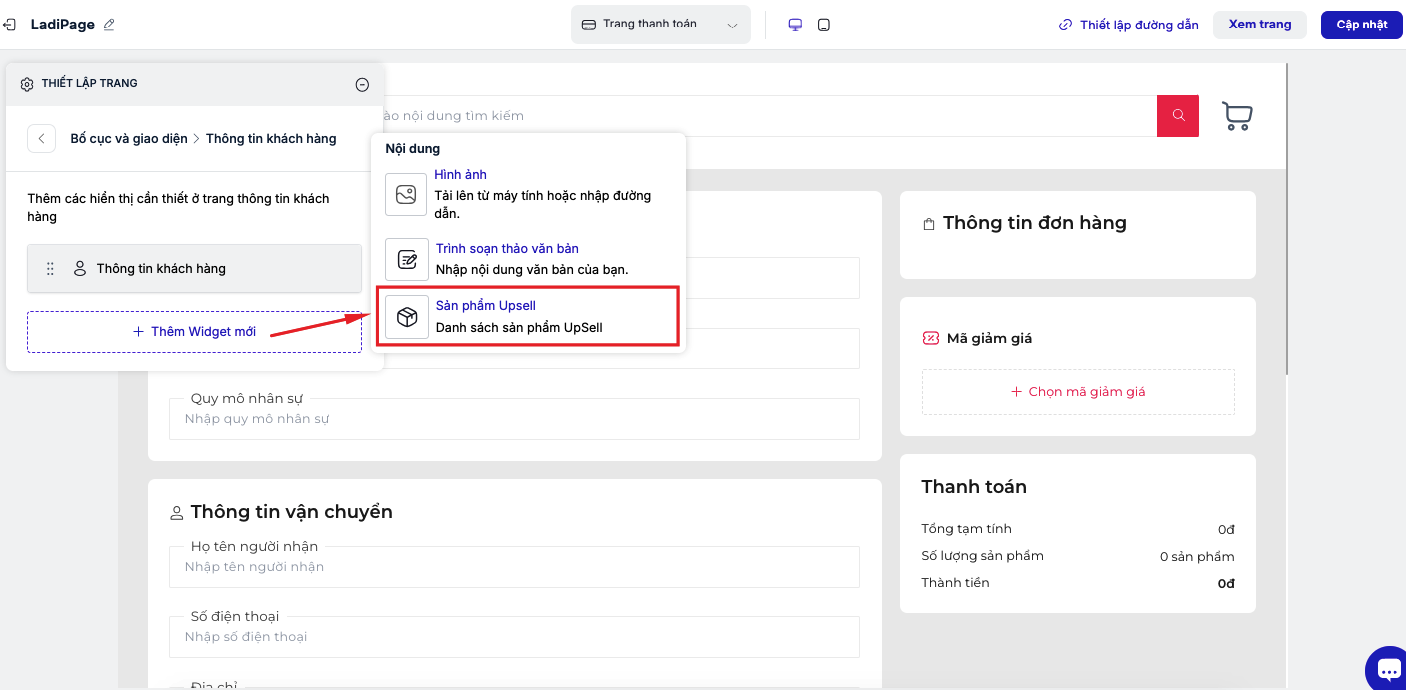The height and width of the screenshot is (690, 1406).
Task: Click the 0 sản phẩm value
Action: coord(1197,557)
